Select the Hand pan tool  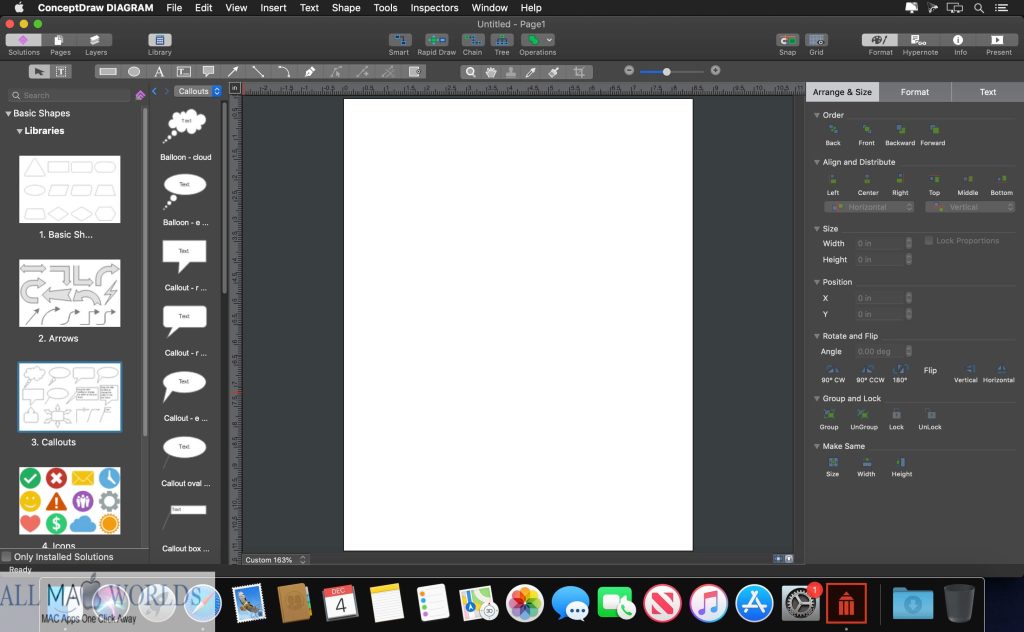(x=490, y=72)
